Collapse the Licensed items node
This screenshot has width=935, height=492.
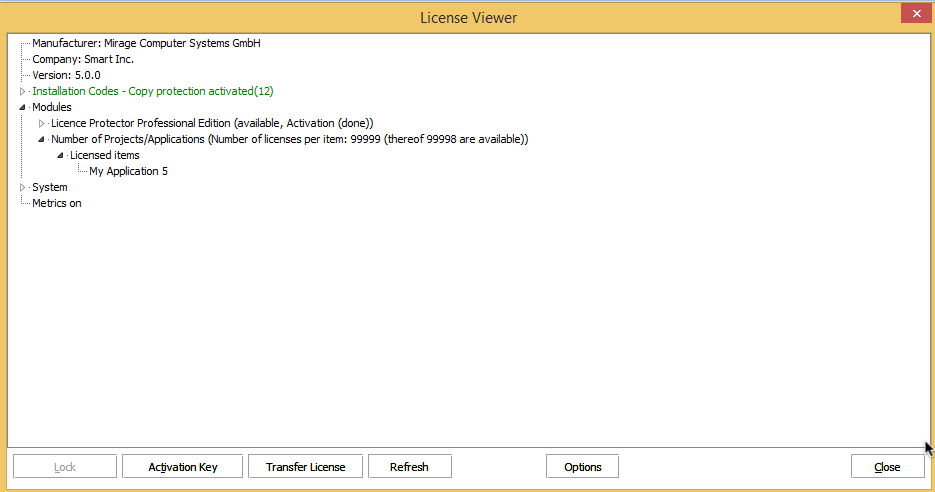61,156
